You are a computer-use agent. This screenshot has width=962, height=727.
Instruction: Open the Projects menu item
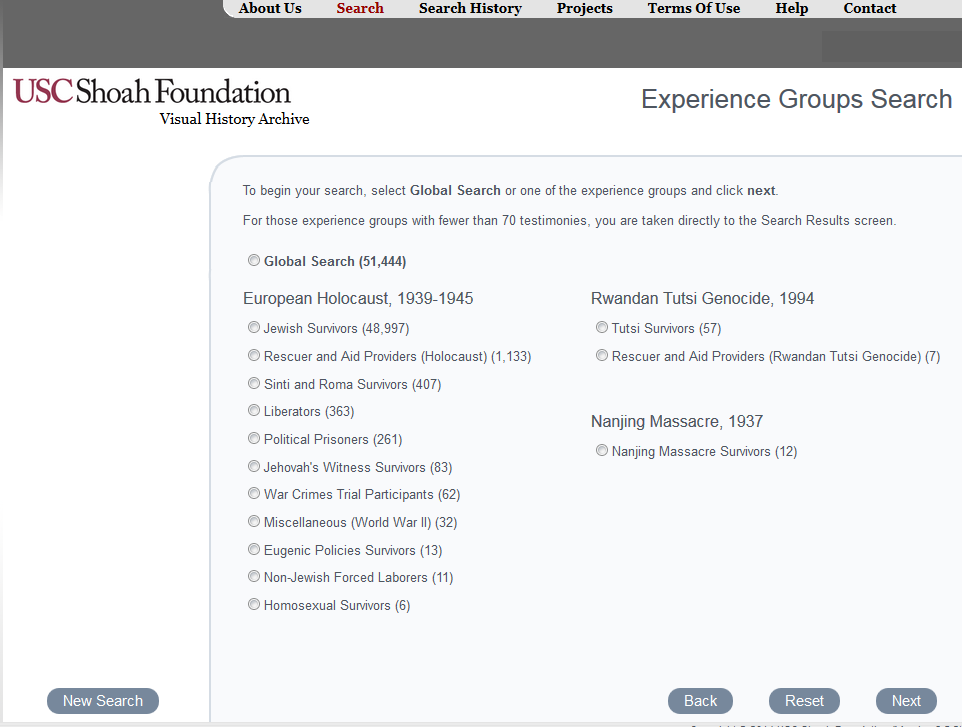click(585, 8)
